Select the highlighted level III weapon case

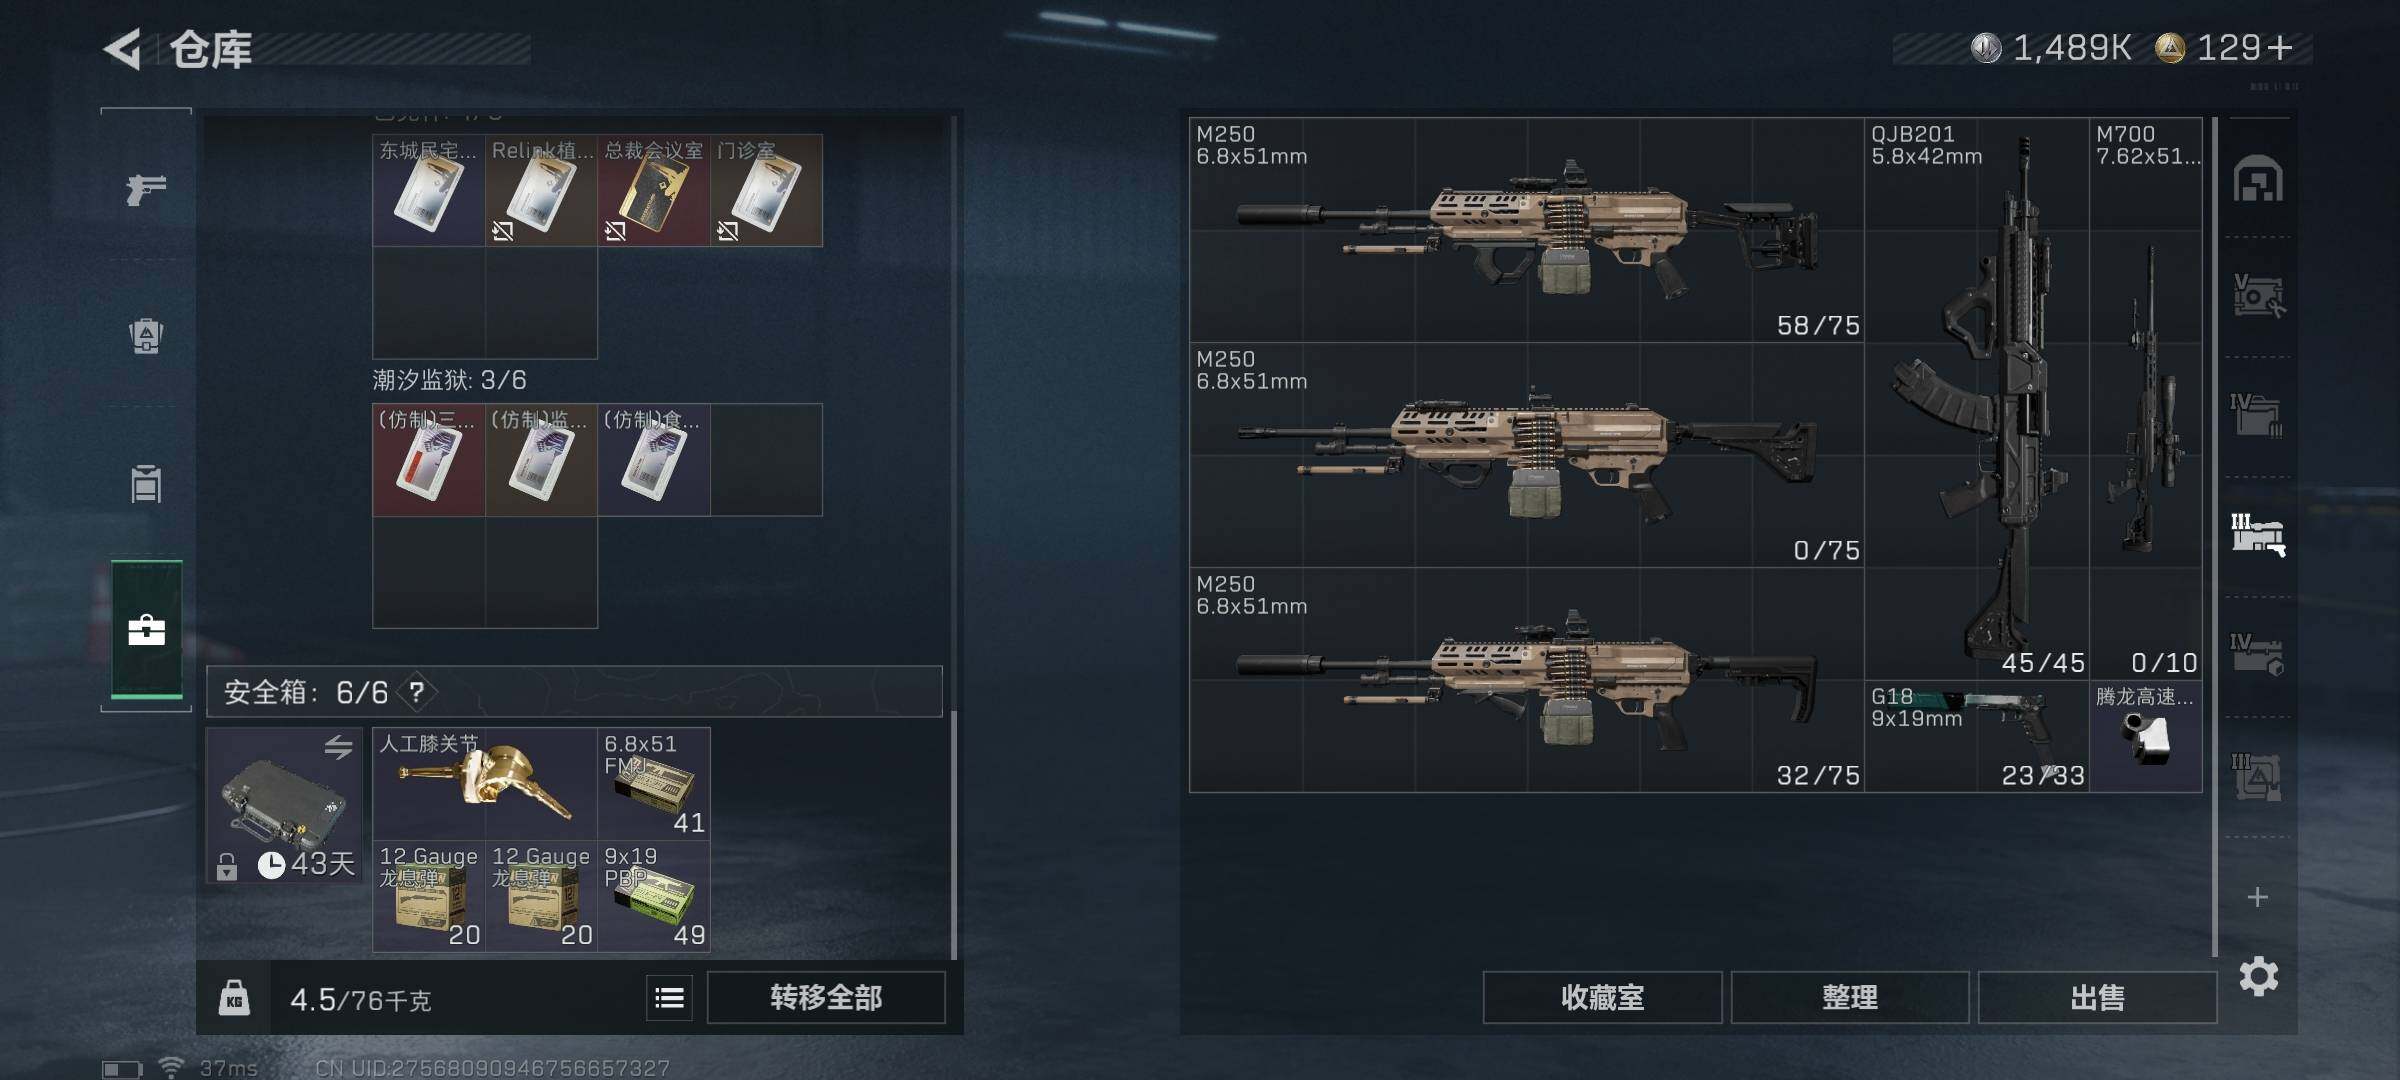[2258, 534]
